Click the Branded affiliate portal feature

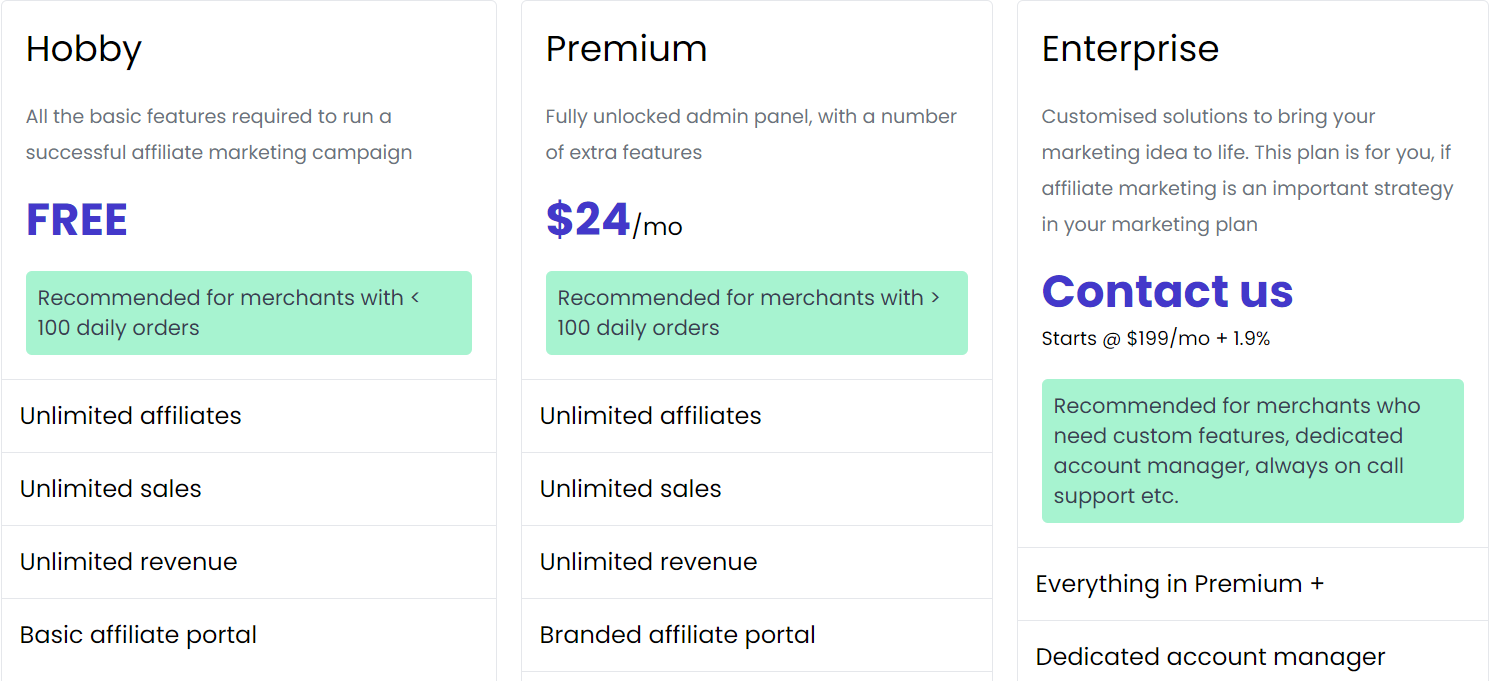(x=678, y=635)
